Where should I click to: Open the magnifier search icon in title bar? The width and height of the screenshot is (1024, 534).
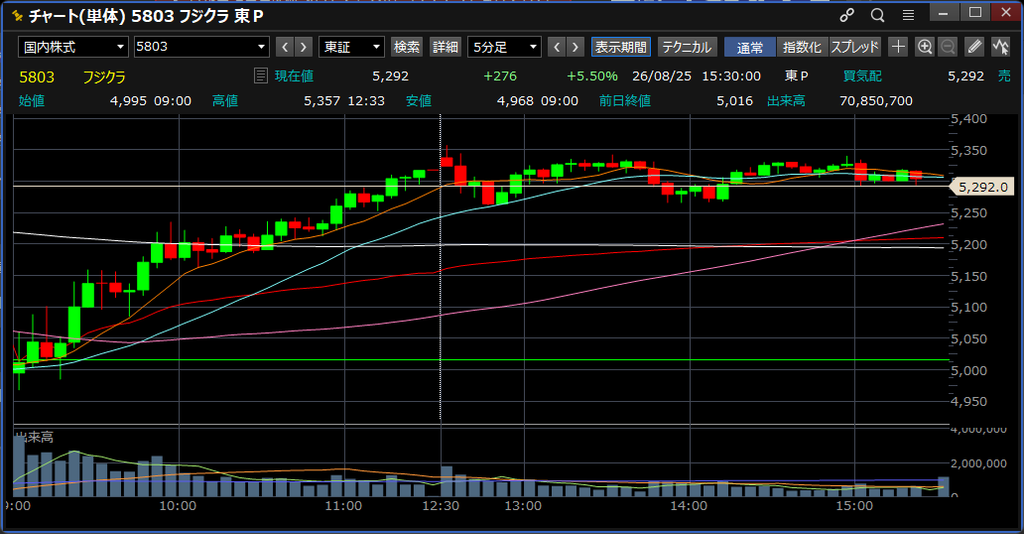coord(878,15)
